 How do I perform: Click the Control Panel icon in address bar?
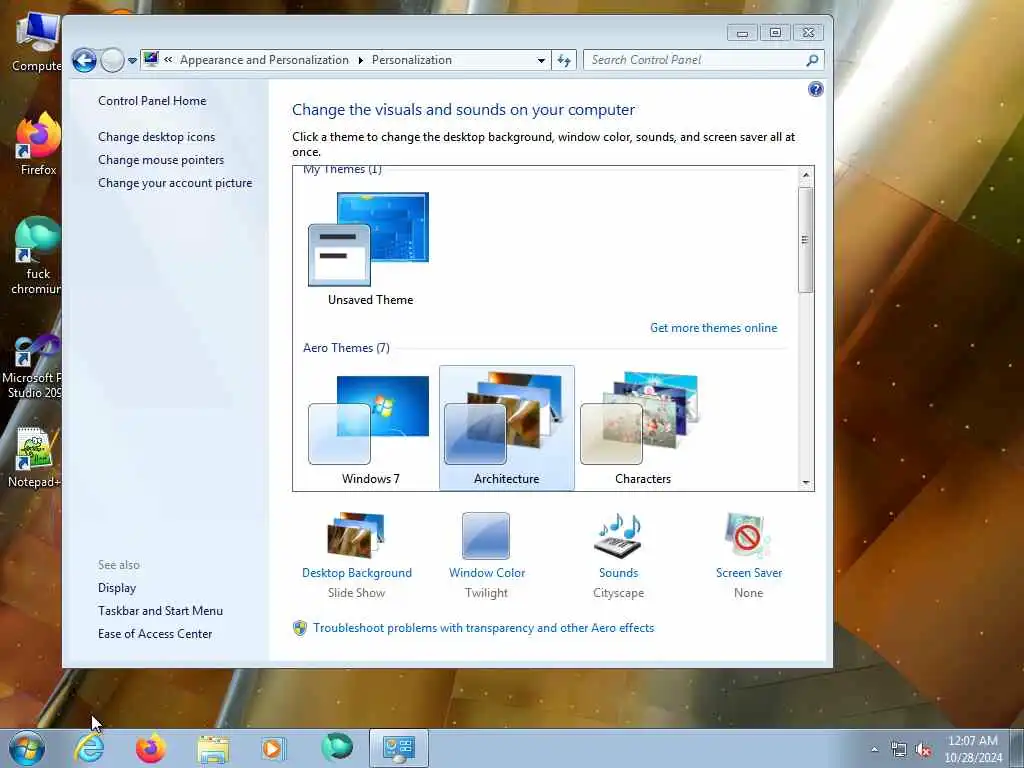coord(151,59)
